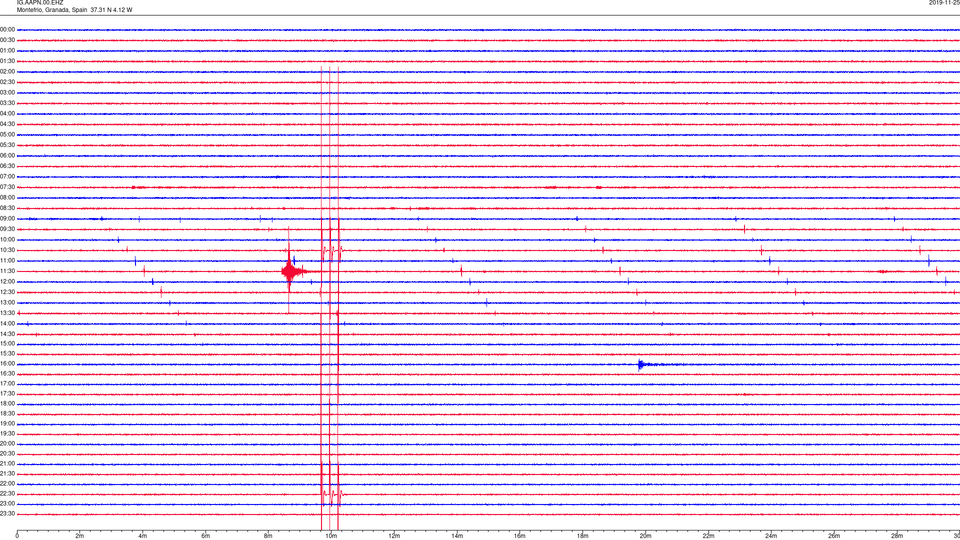Viewport: 960px width, 540px height.
Task: Click the 20:30 time label
Action: (x=7, y=454)
